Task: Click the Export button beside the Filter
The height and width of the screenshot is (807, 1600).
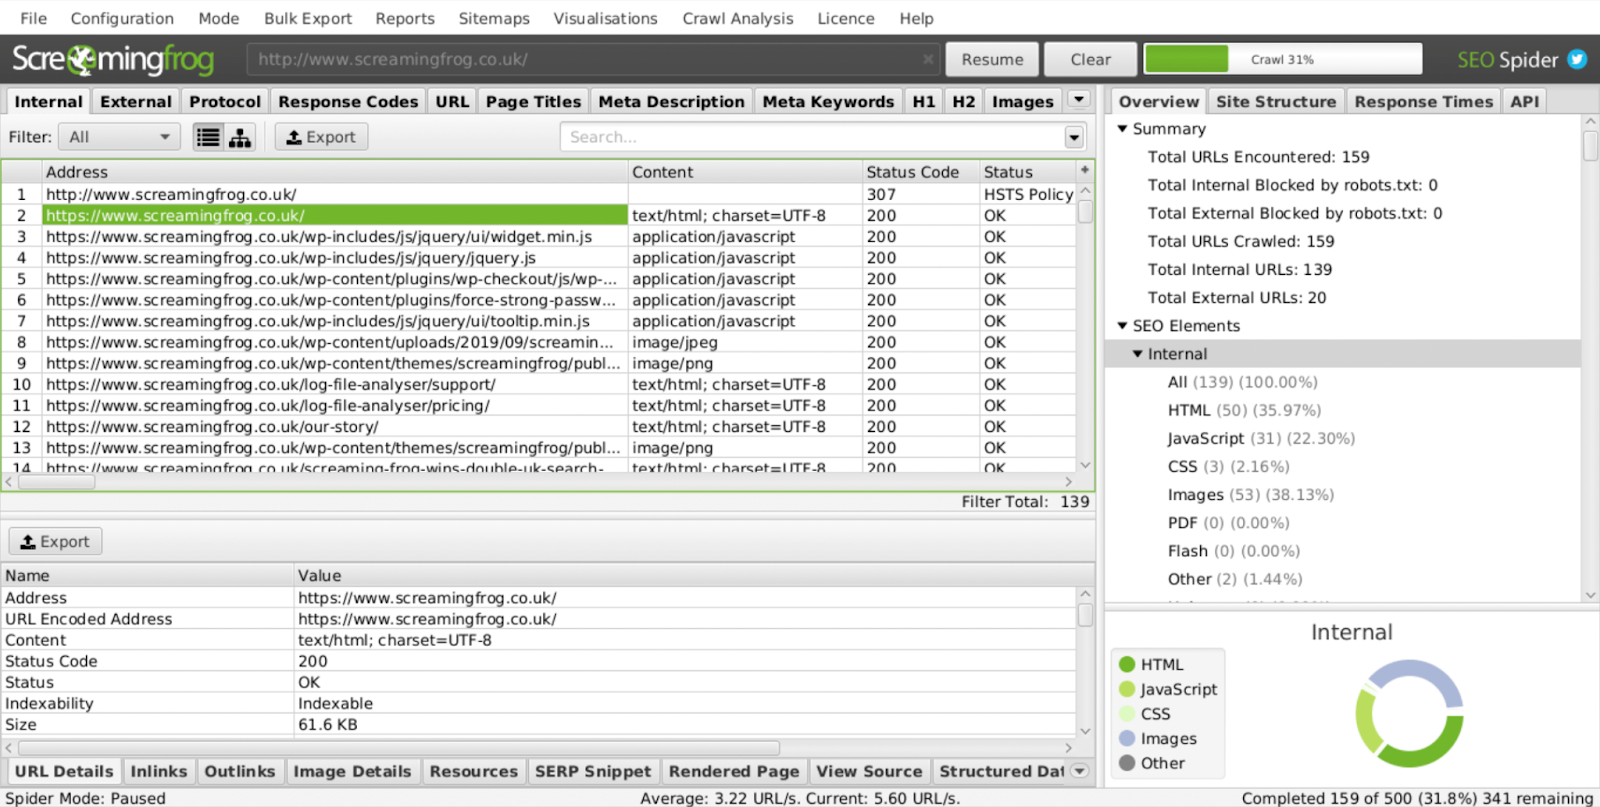Action: pos(321,137)
